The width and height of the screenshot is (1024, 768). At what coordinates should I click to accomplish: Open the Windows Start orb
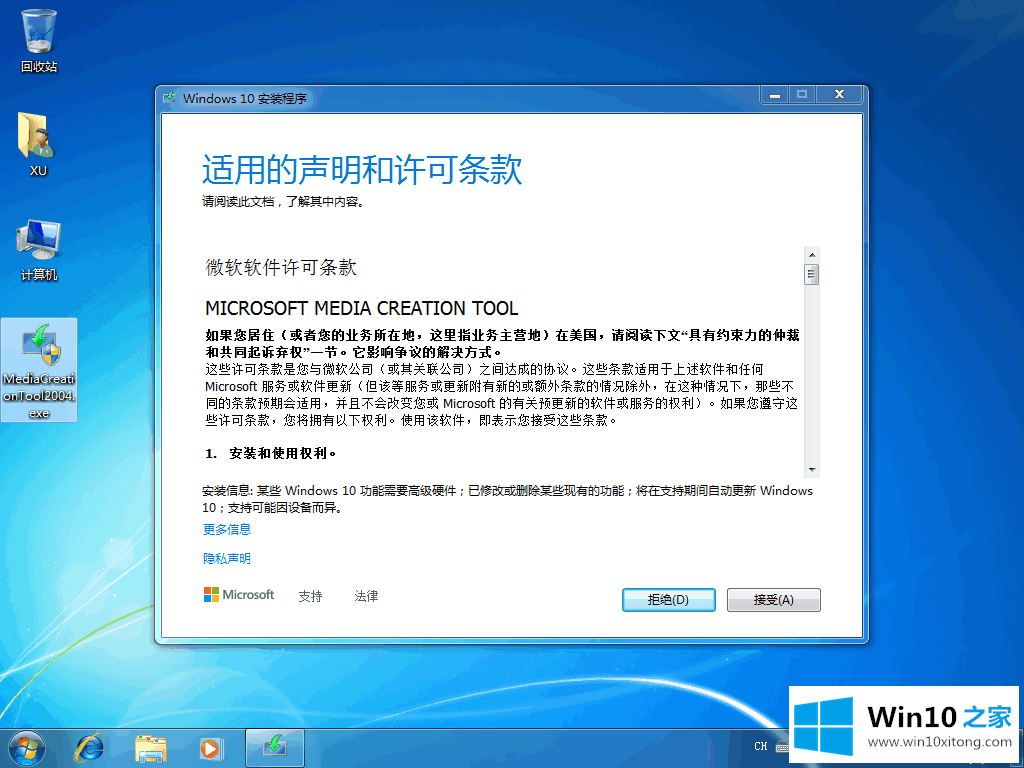(x=27, y=748)
